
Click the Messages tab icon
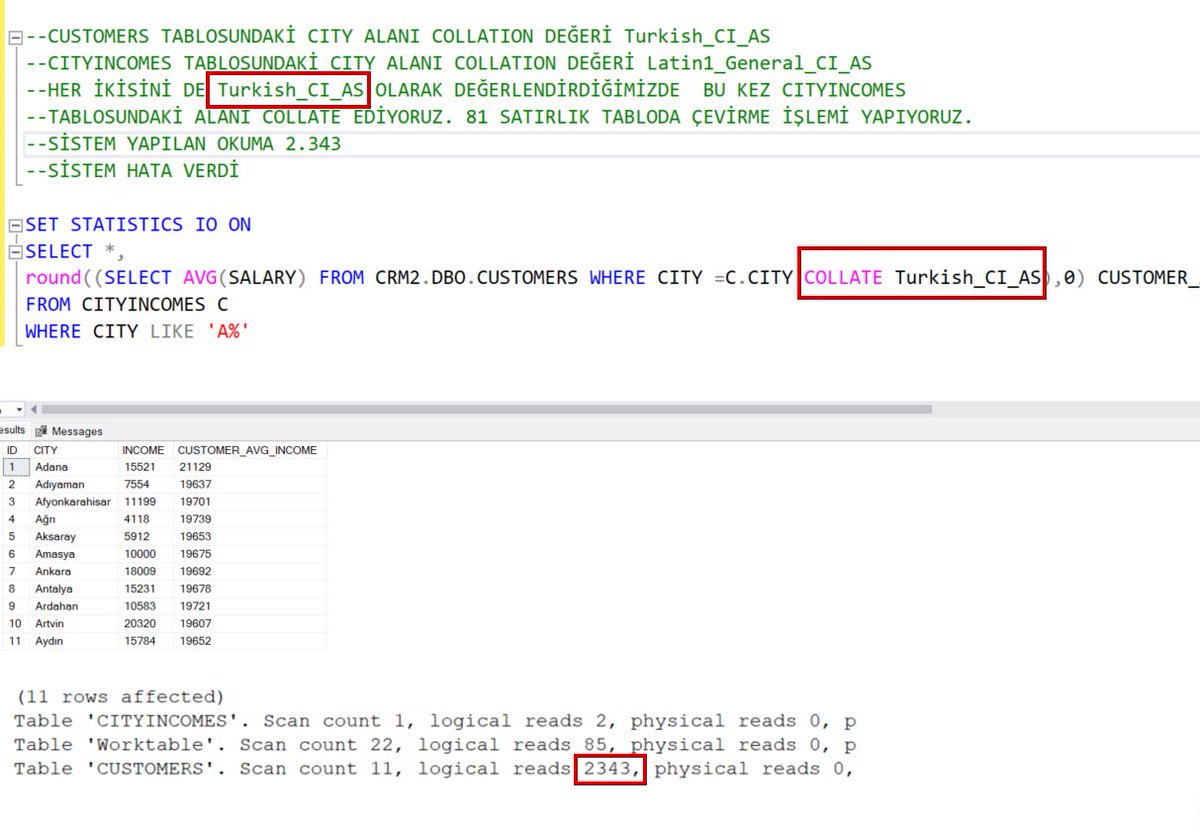[42, 431]
